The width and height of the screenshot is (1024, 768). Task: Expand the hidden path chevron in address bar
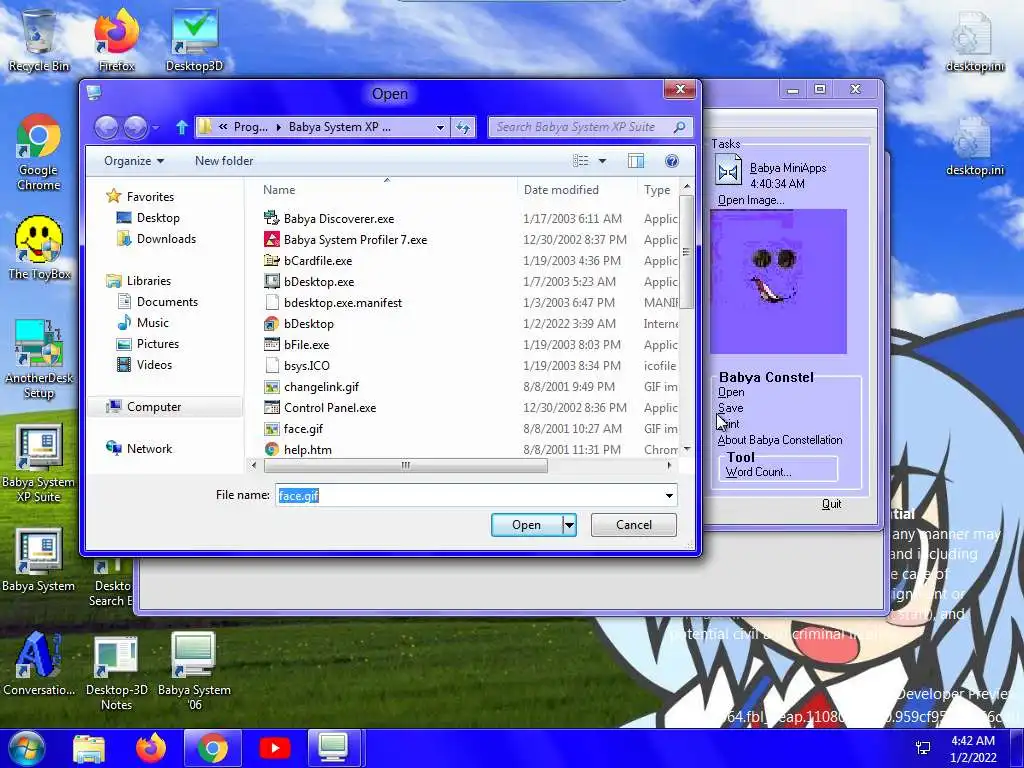[x=223, y=127]
